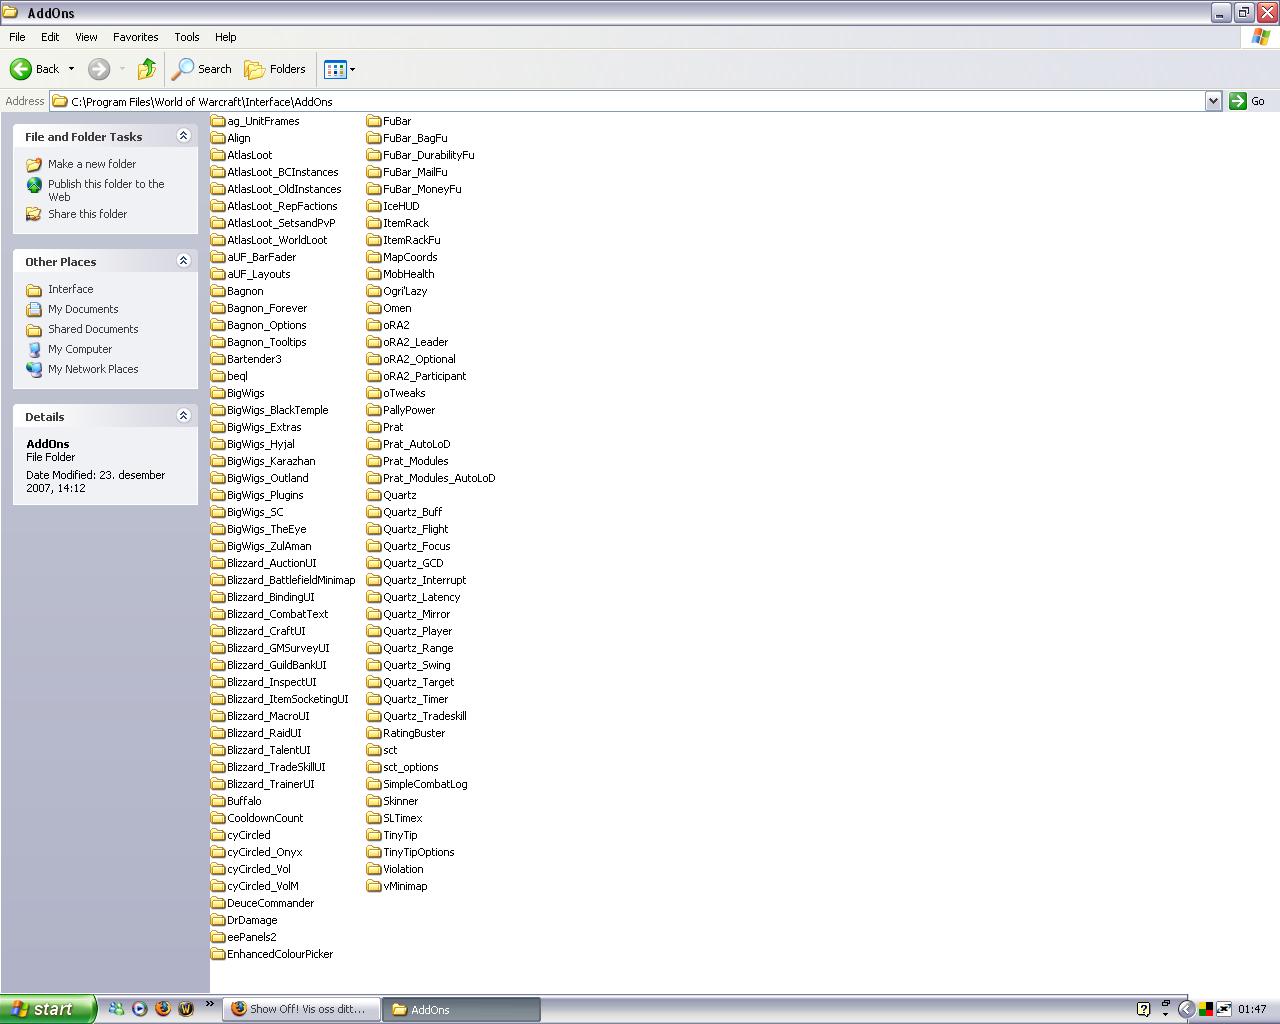Open Shared Documents link
The width and height of the screenshot is (1280, 1024).
pos(93,329)
